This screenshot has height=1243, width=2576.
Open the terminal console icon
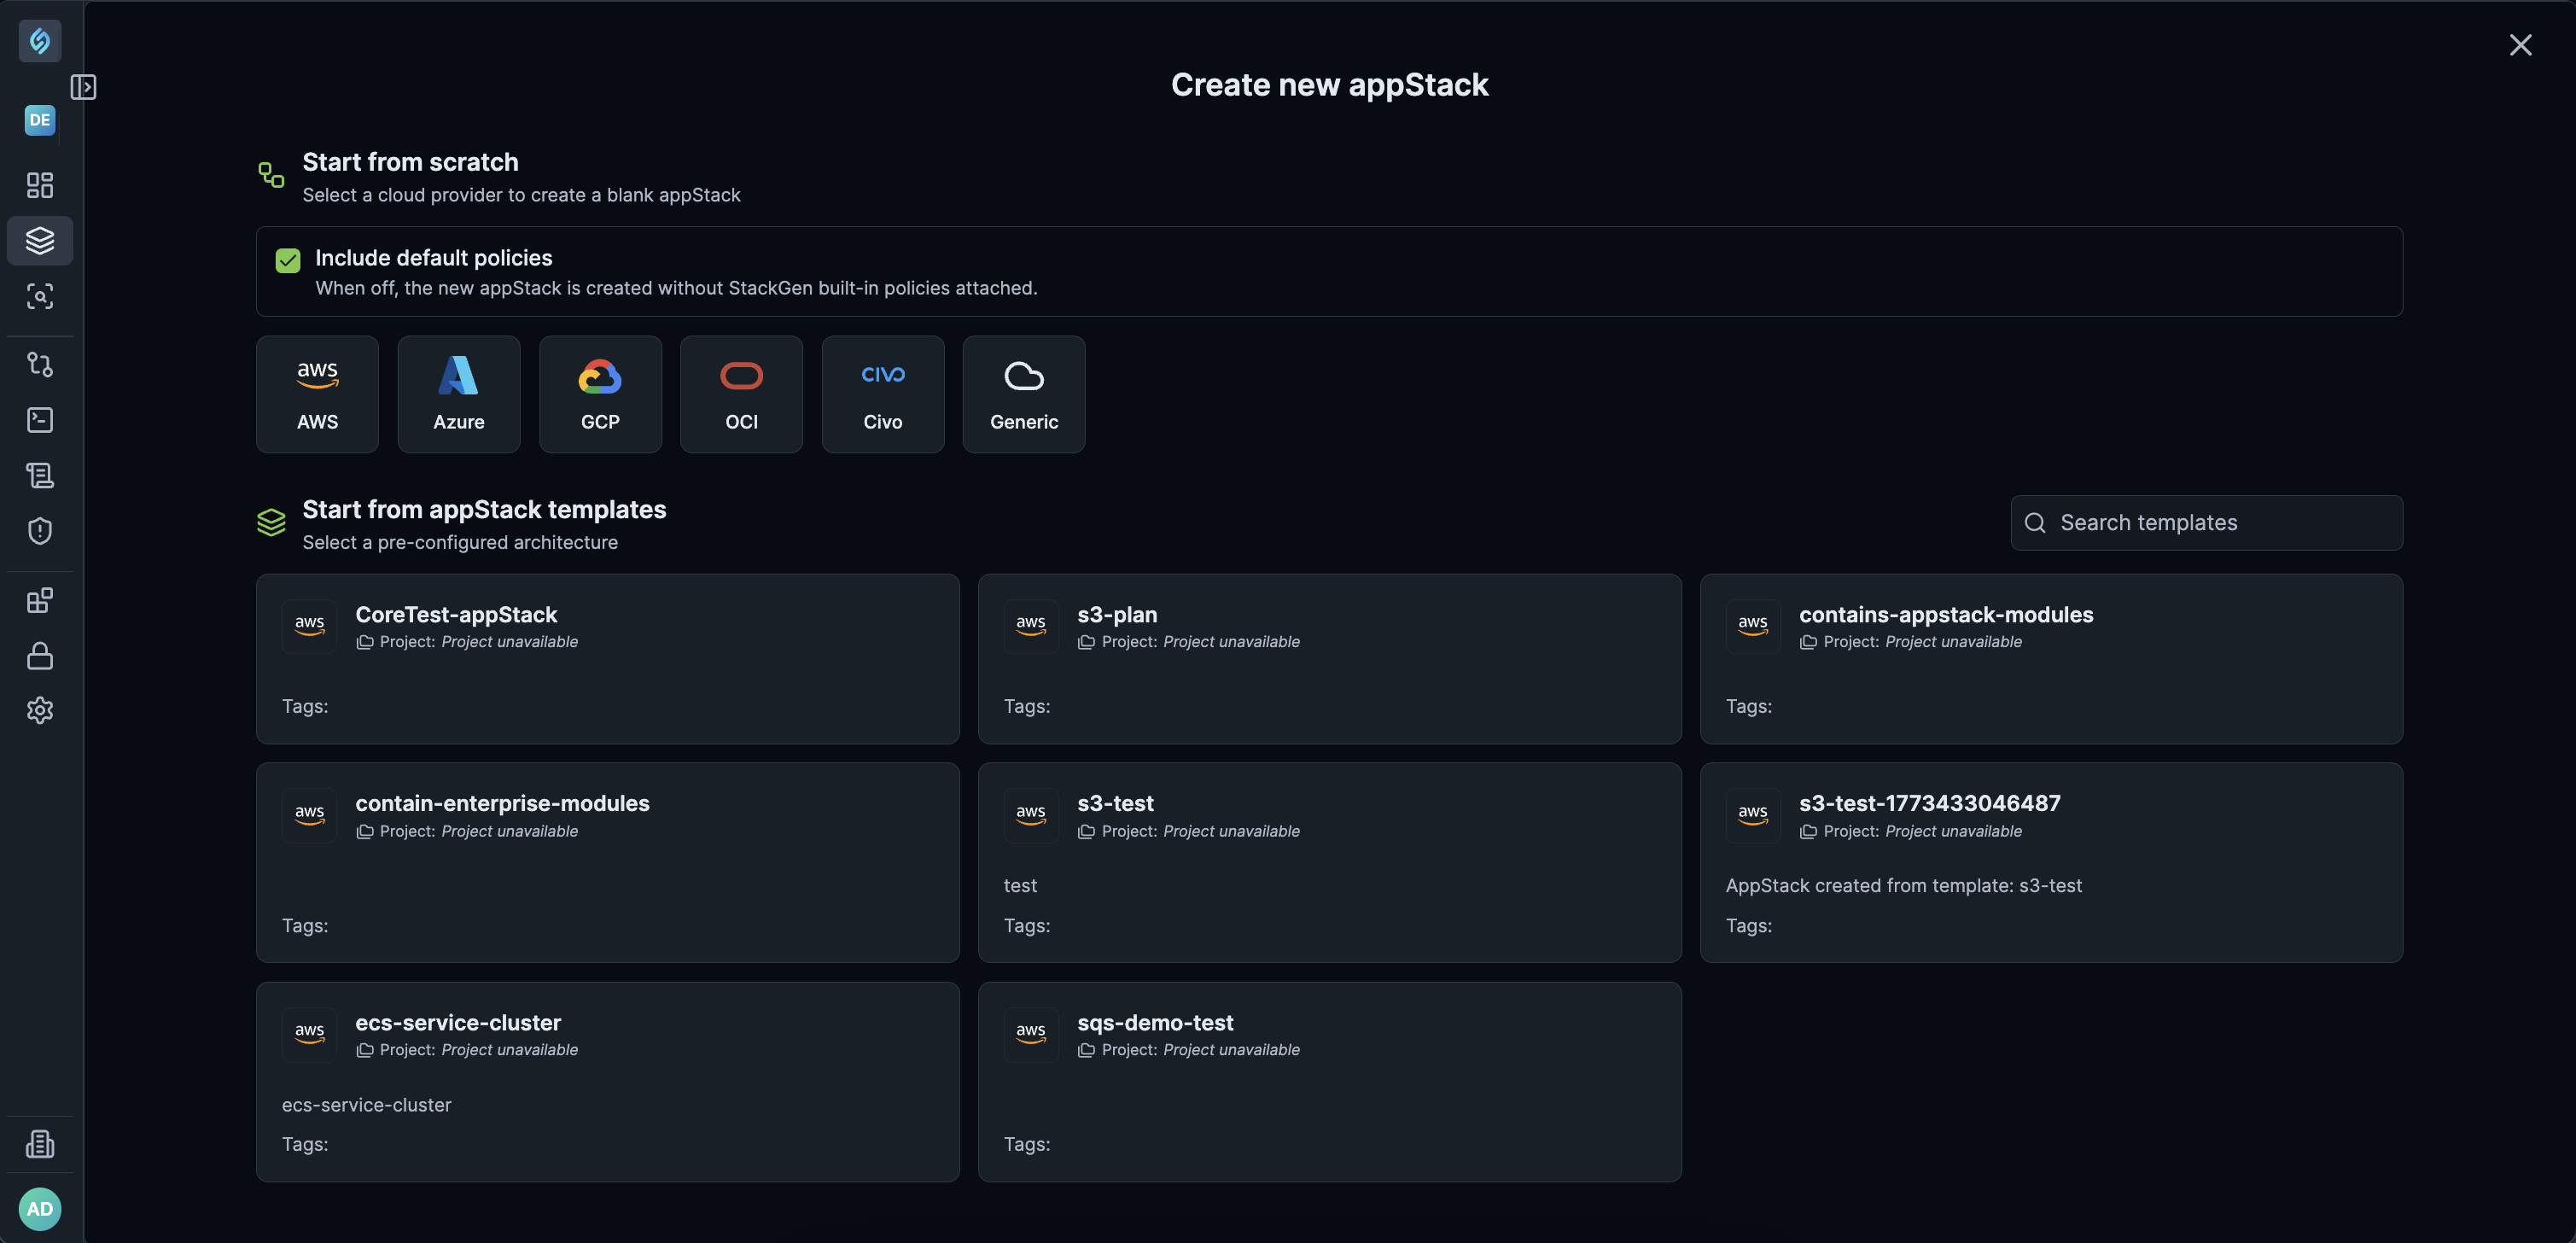tap(40, 420)
